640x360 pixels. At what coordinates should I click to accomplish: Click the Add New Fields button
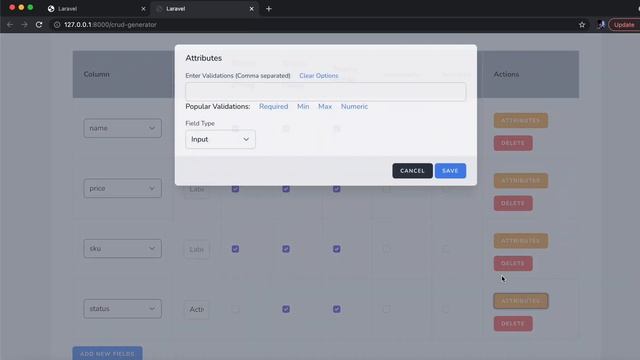[107, 353]
